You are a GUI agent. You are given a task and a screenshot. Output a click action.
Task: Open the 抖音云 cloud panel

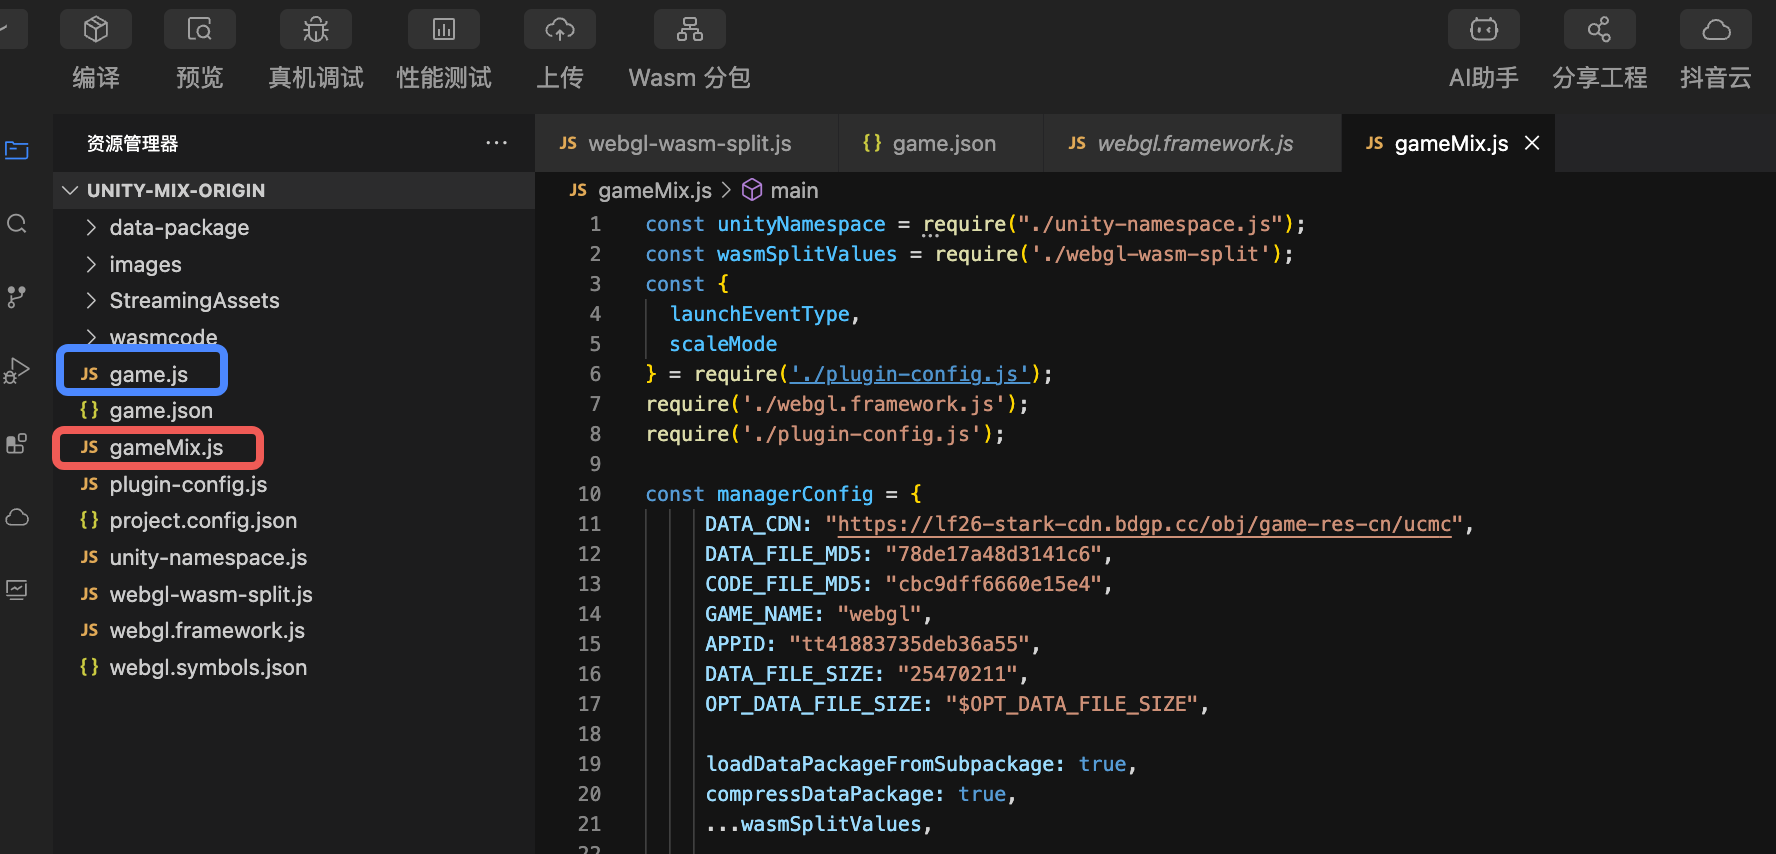1716,30
